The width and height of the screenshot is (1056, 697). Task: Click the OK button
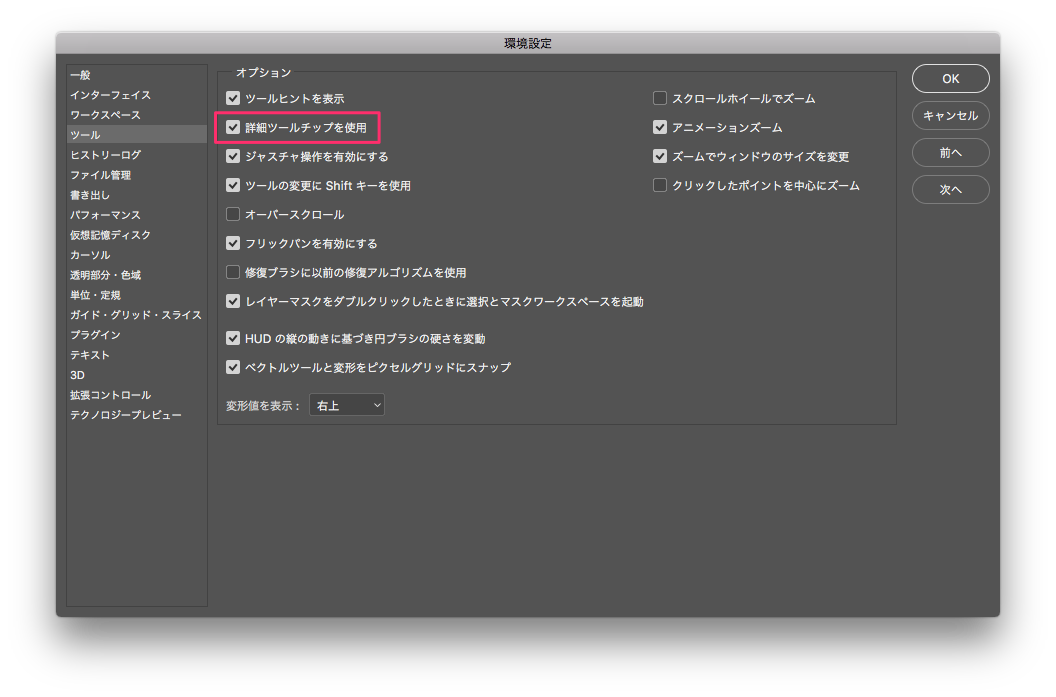pos(950,79)
